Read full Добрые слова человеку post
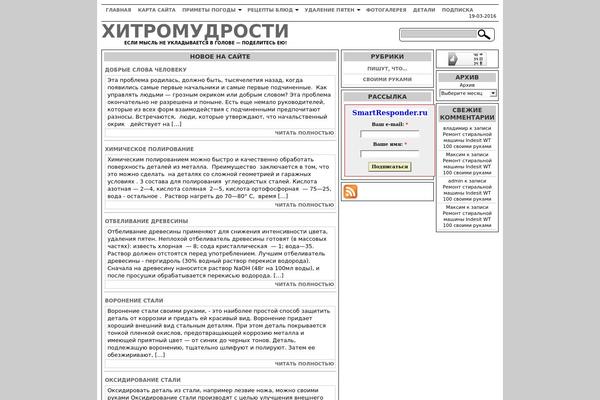Image resolution: width=600 pixels, height=400 pixels. click(304, 132)
